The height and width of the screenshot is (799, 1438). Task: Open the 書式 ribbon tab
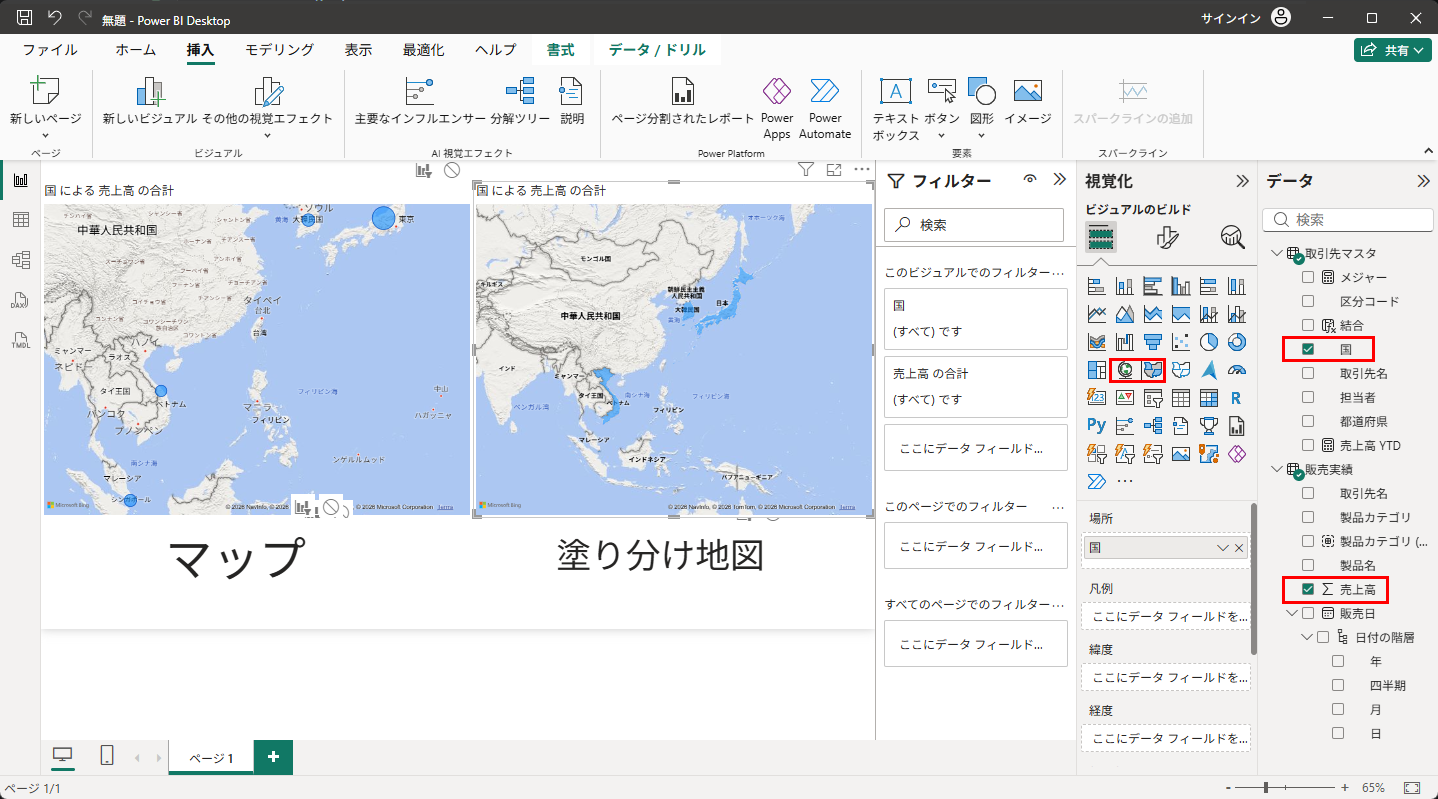click(560, 50)
